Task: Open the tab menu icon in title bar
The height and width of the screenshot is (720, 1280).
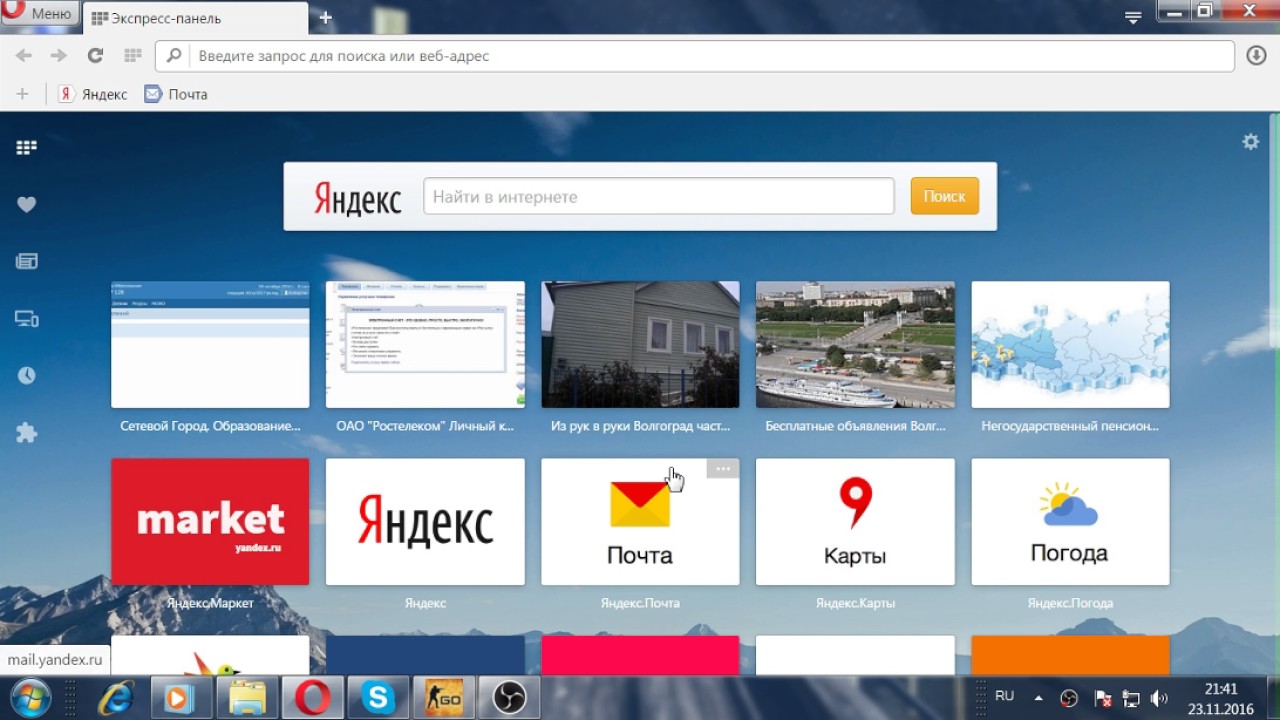Action: (x=1133, y=18)
